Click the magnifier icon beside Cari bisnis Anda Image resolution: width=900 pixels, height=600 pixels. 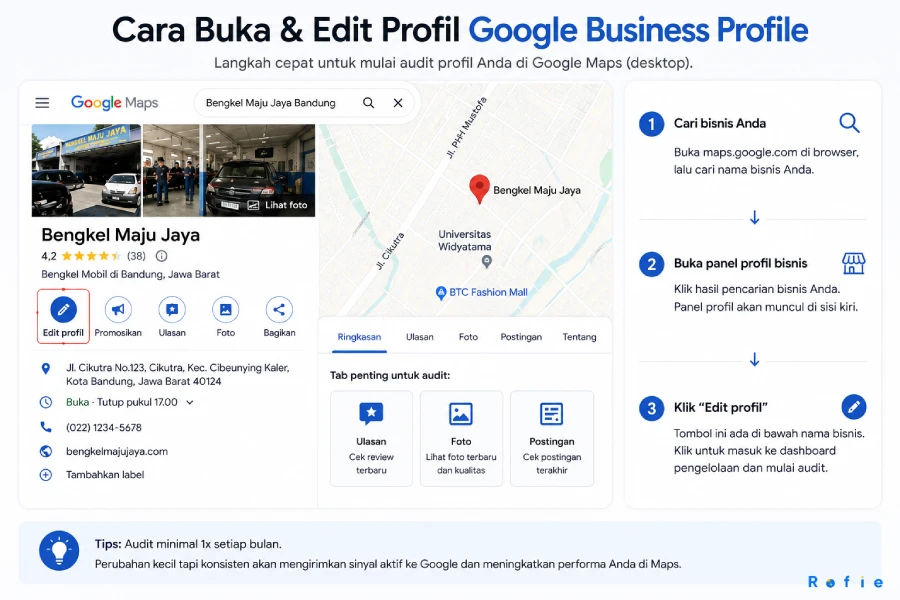click(x=849, y=123)
